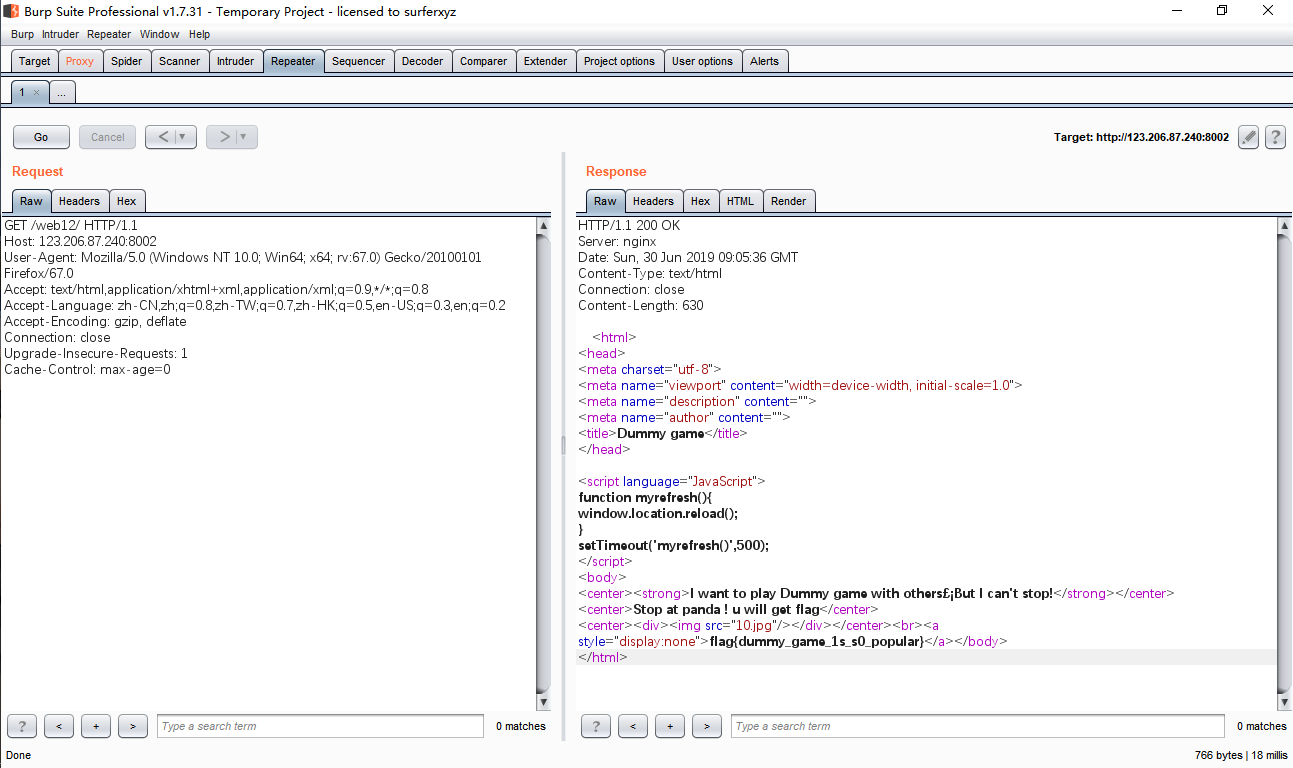The width and height of the screenshot is (1293, 768).
Task: Go to previous match in response search
Action: [x=633, y=726]
